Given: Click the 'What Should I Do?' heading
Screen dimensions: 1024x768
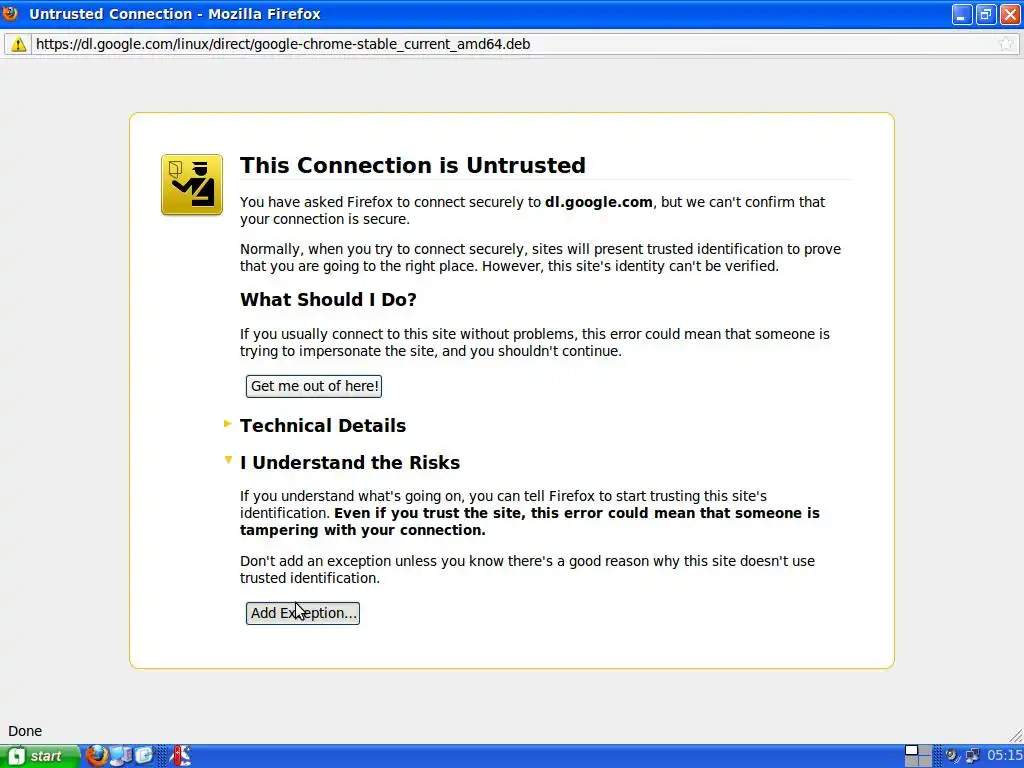Looking at the screenshot, I should point(328,299).
